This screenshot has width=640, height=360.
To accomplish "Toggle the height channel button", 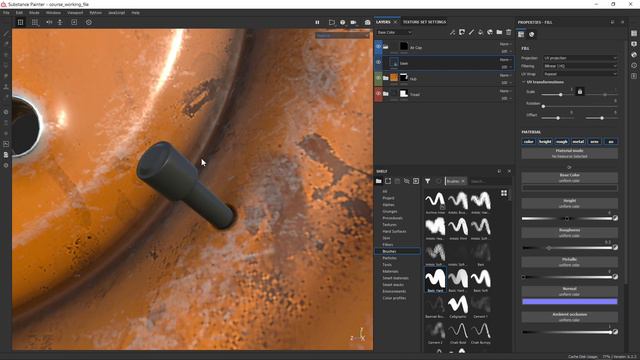I will (x=545, y=142).
